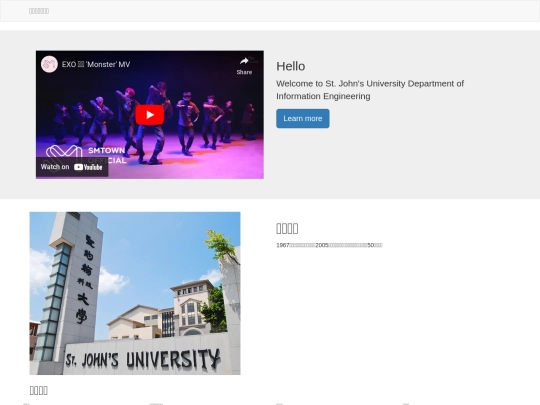Play the EXO Monster MV video
Viewport: 540px width, 405px height.
[x=149, y=115]
